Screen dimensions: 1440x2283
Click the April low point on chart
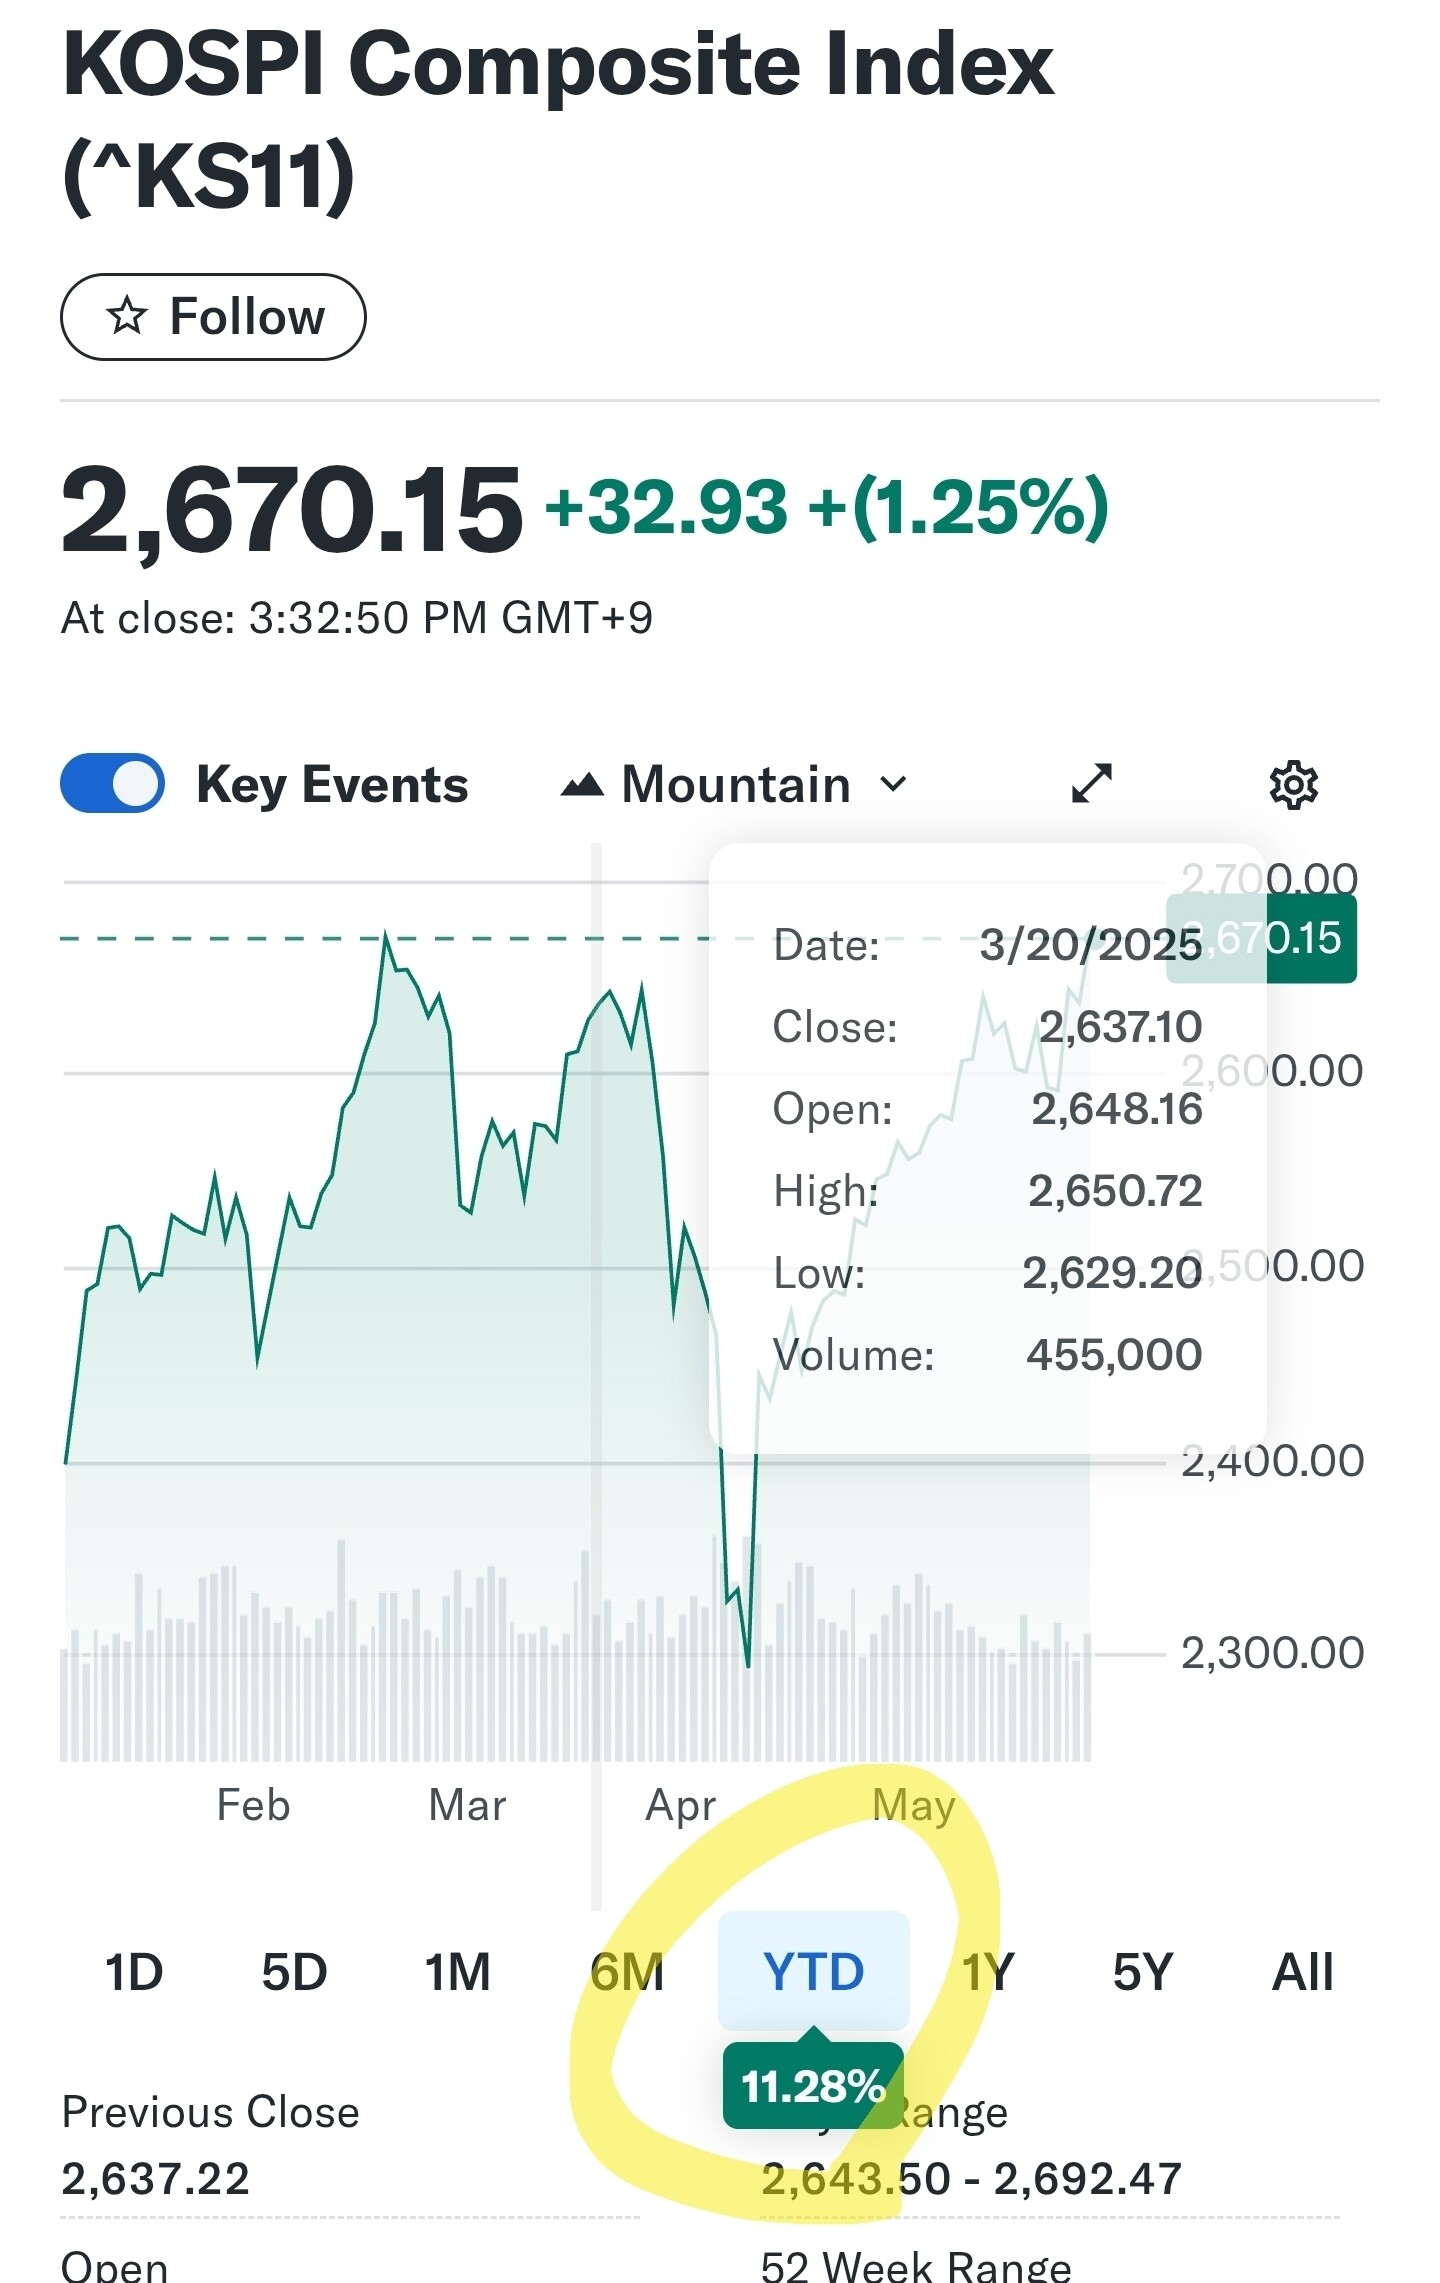pyautogui.click(x=748, y=1663)
